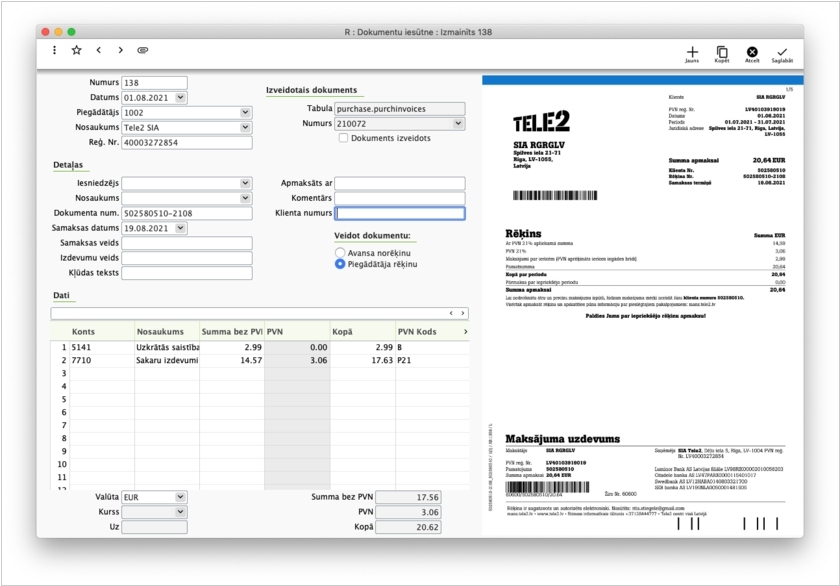Click the Kopēt copy icon
The height and width of the screenshot is (586, 840).
tap(722, 52)
